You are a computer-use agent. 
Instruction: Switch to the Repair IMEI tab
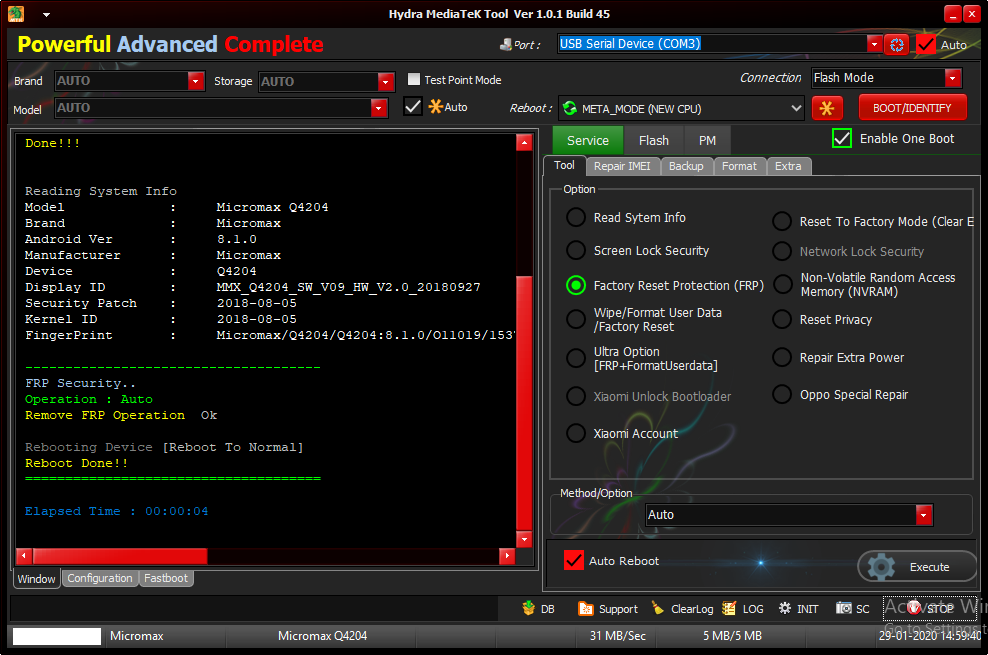[x=622, y=166]
